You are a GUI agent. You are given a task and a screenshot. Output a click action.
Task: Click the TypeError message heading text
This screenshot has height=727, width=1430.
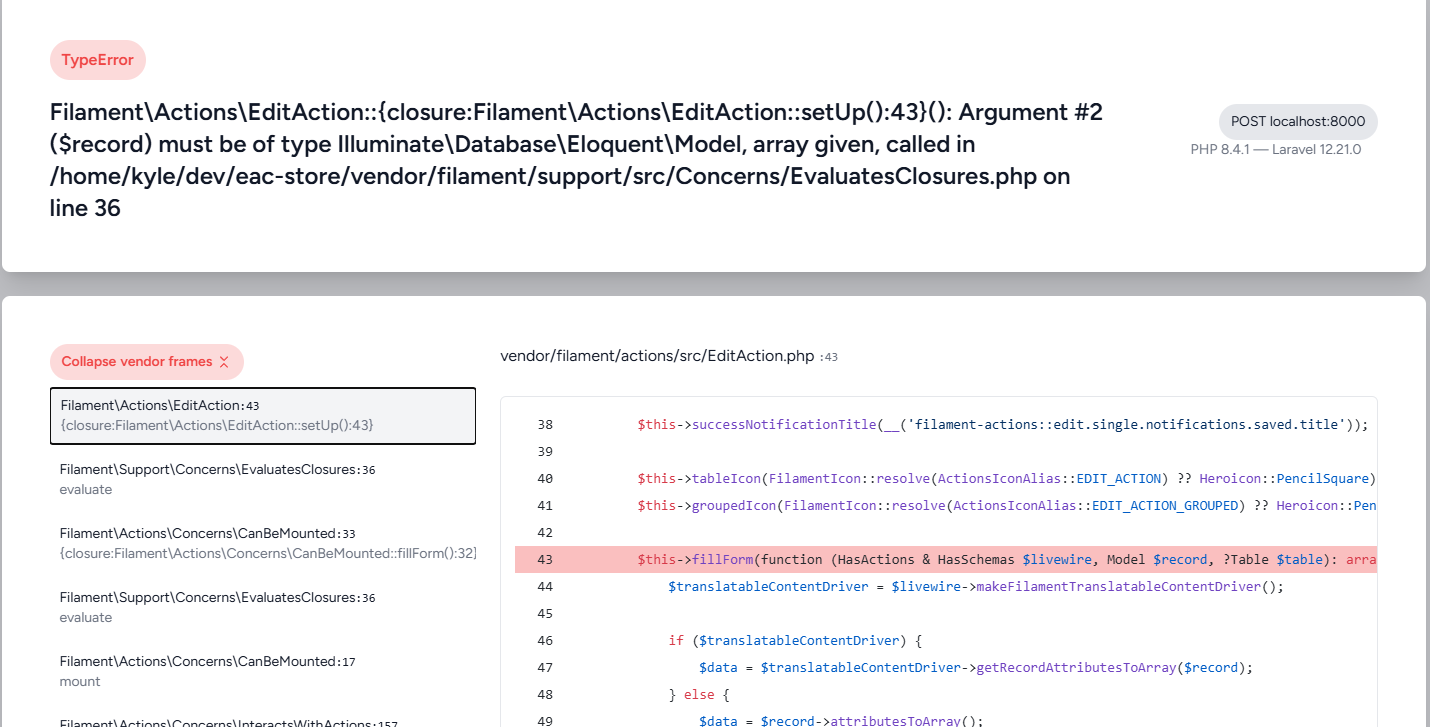pos(576,160)
